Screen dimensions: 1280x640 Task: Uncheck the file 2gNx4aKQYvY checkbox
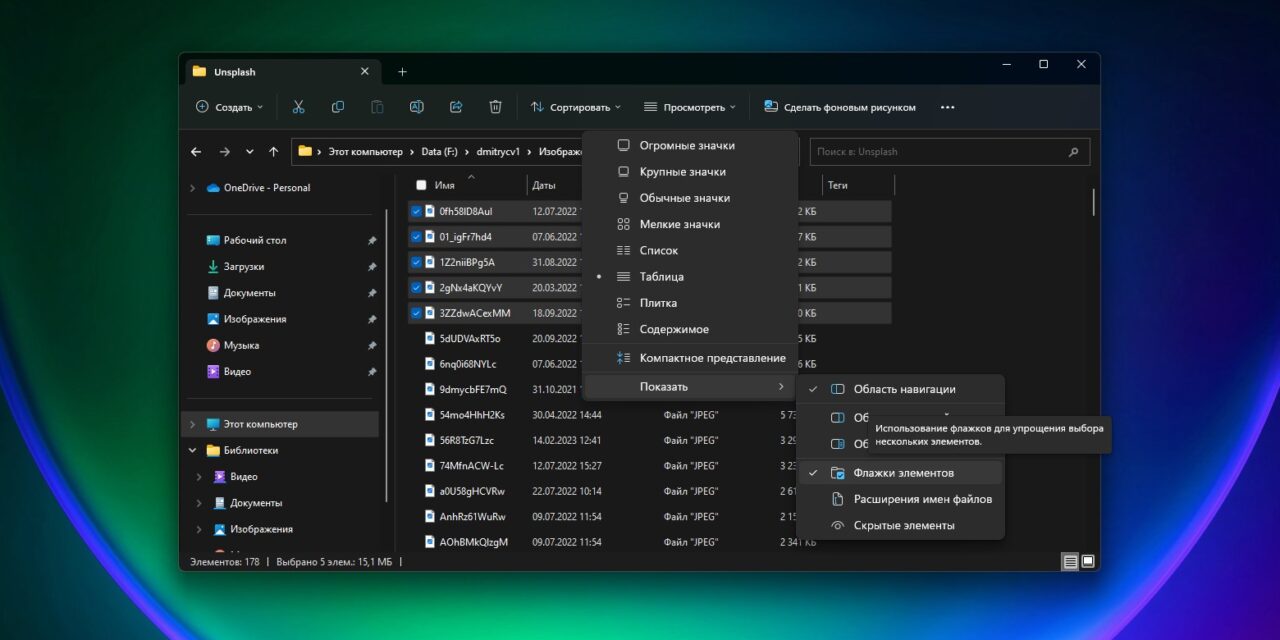coord(416,287)
